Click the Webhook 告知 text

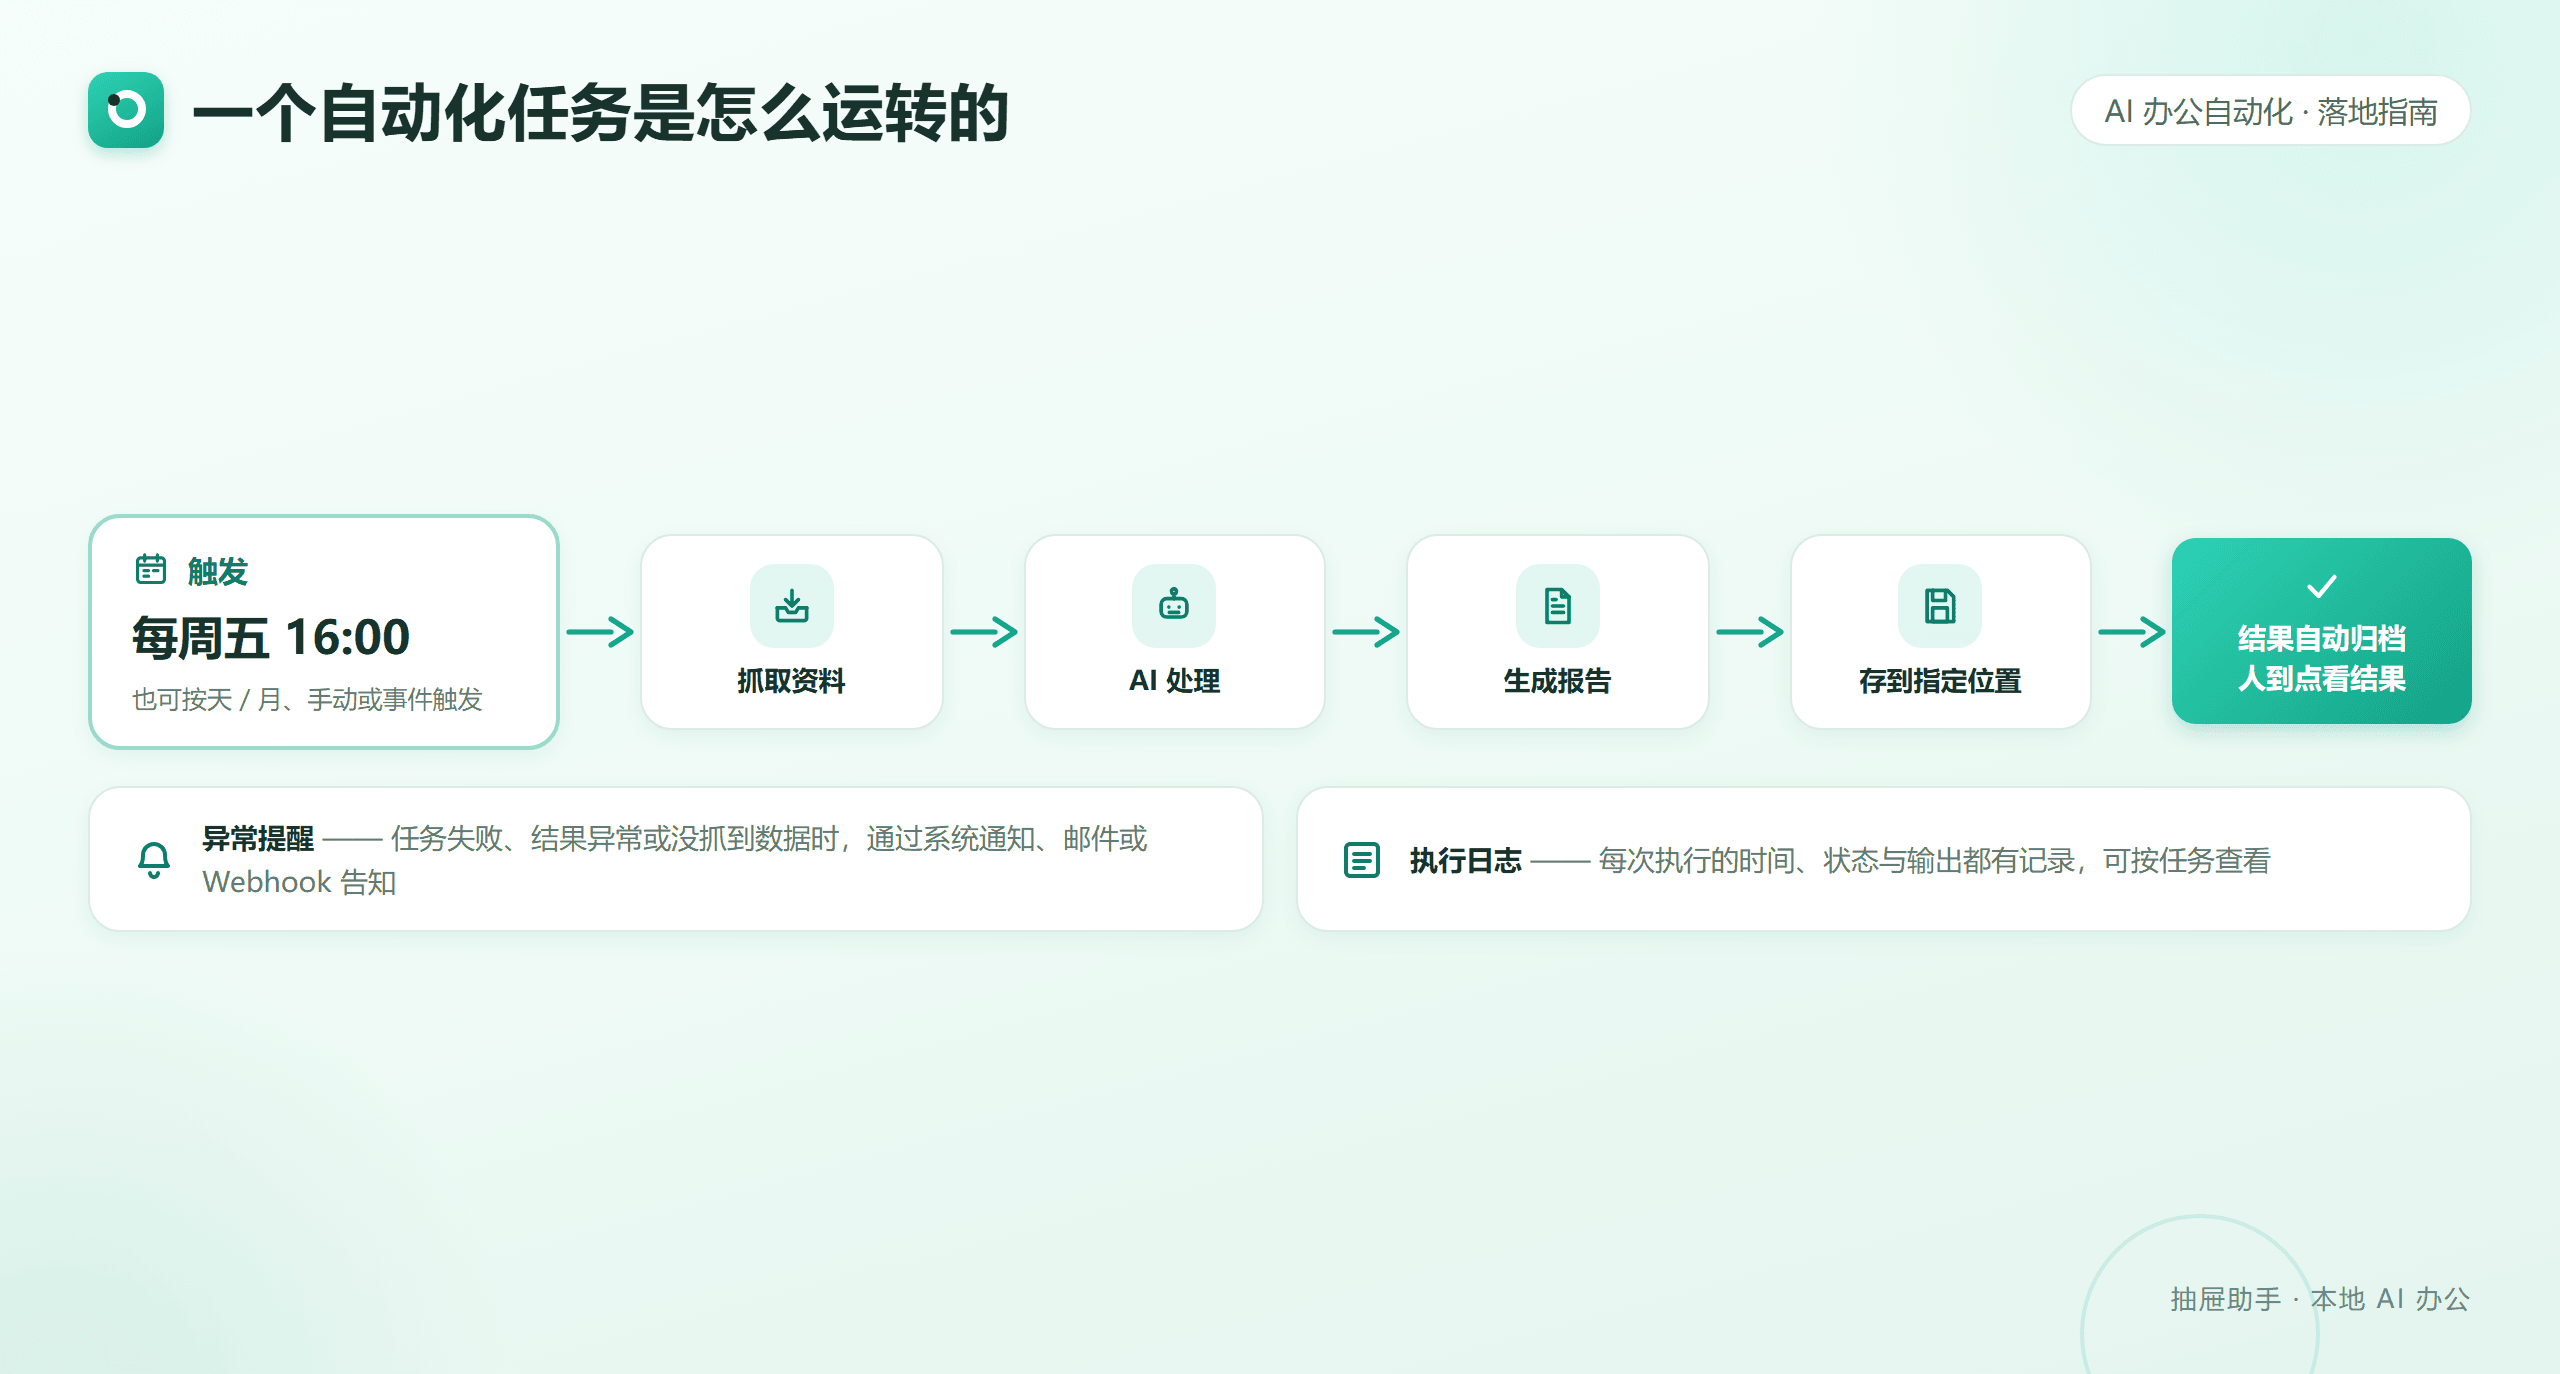[x=299, y=882]
